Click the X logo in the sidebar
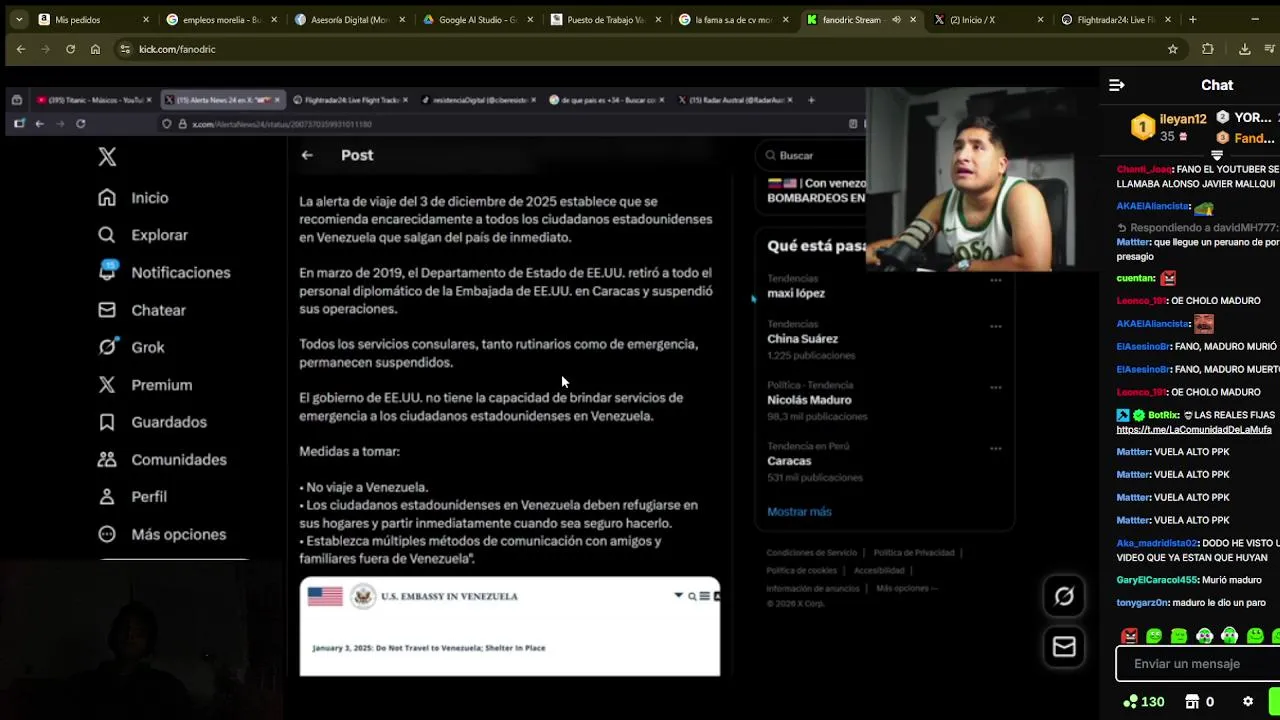1280x720 pixels. click(107, 156)
